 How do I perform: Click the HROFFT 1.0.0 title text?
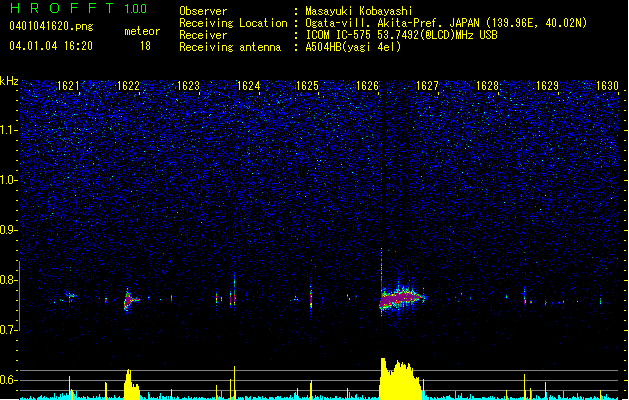[x=79, y=8]
